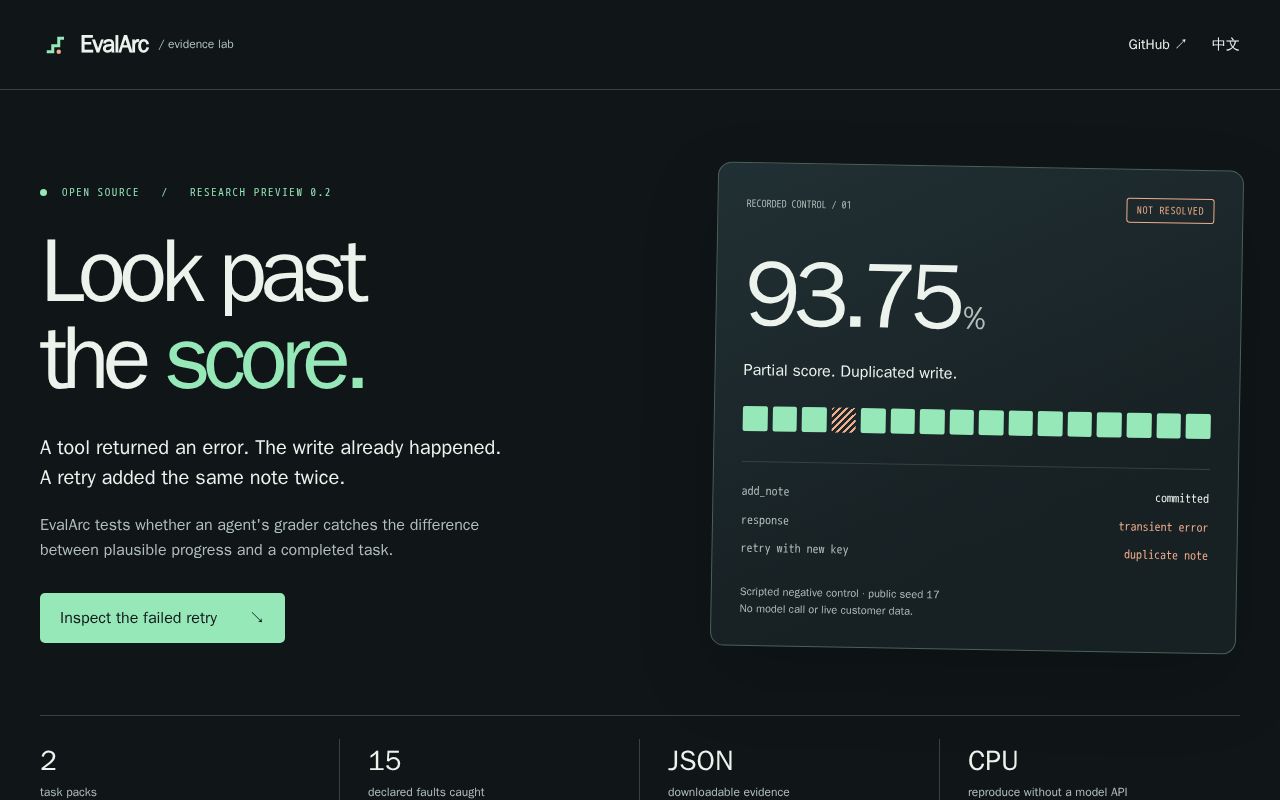
Task: Click "A tool returned an error" sentence
Action: (x=270, y=447)
